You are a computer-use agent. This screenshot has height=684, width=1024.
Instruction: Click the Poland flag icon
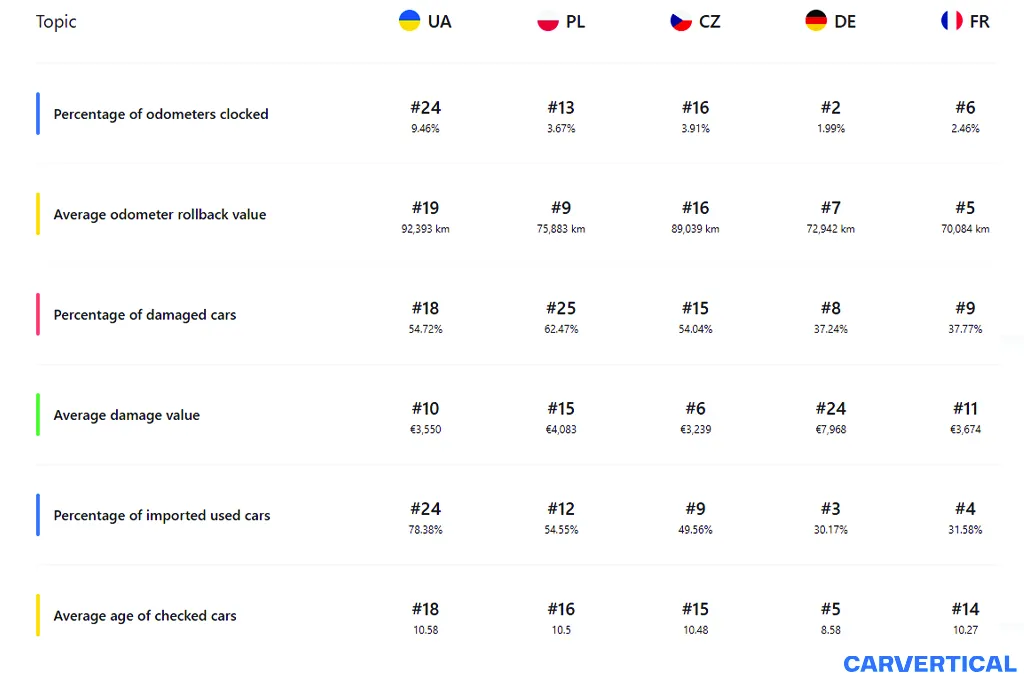(547, 21)
